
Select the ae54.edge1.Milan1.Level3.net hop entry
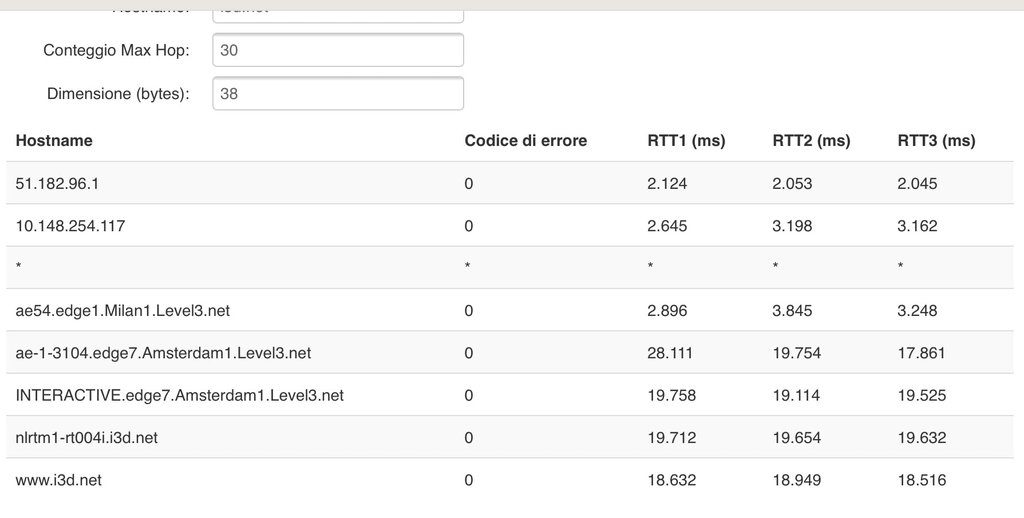tap(122, 311)
